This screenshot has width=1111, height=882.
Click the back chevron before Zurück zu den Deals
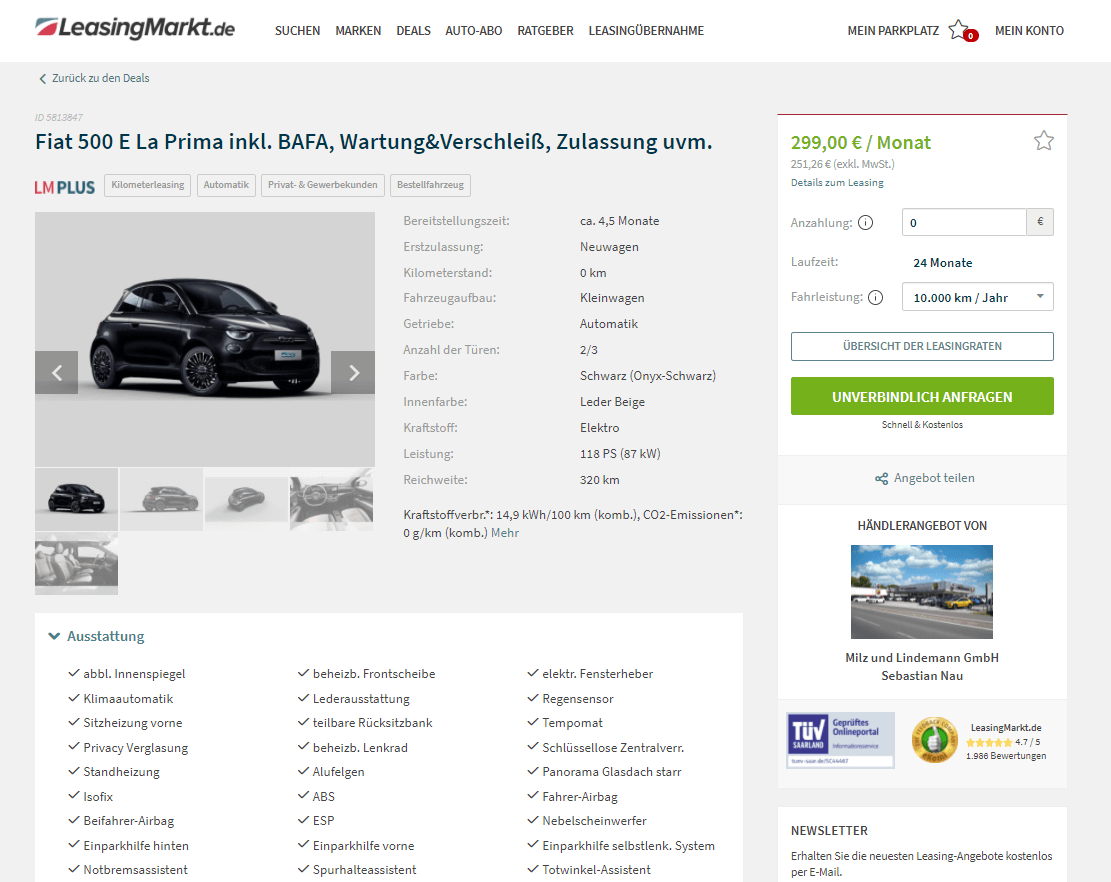(42, 79)
